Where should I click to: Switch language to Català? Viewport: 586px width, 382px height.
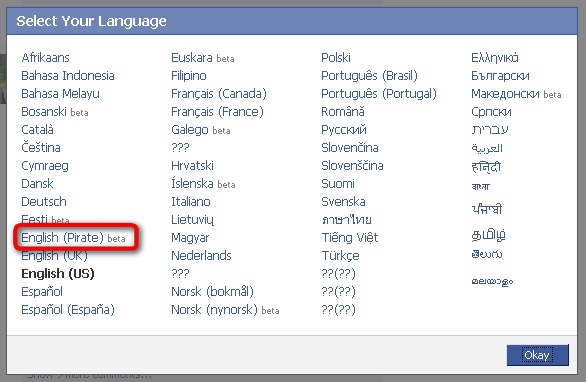[x=37, y=130]
